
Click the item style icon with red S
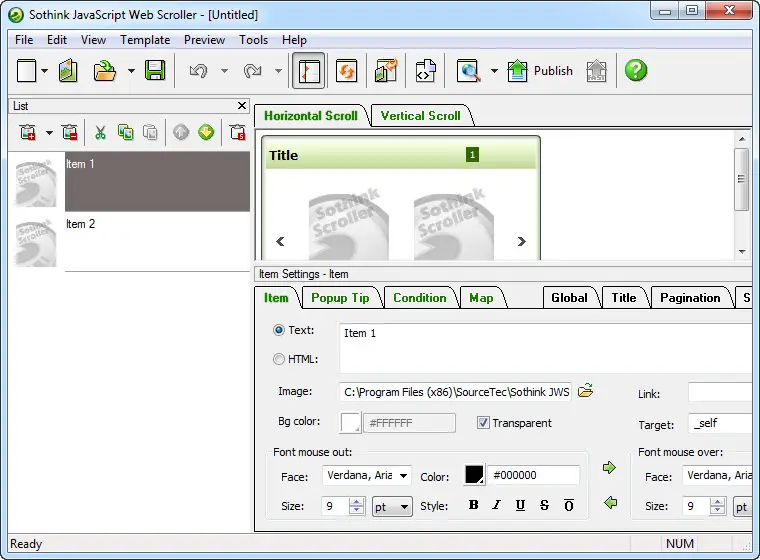(x=238, y=132)
